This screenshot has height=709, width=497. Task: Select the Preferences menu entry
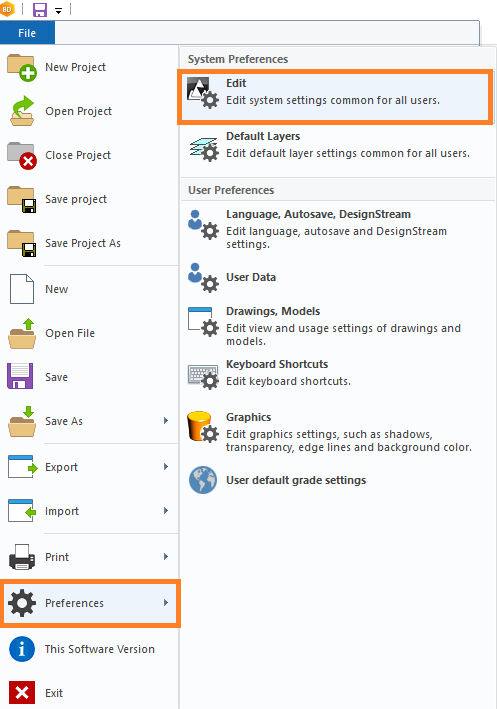pyautogui.click(x=90, y=603)
